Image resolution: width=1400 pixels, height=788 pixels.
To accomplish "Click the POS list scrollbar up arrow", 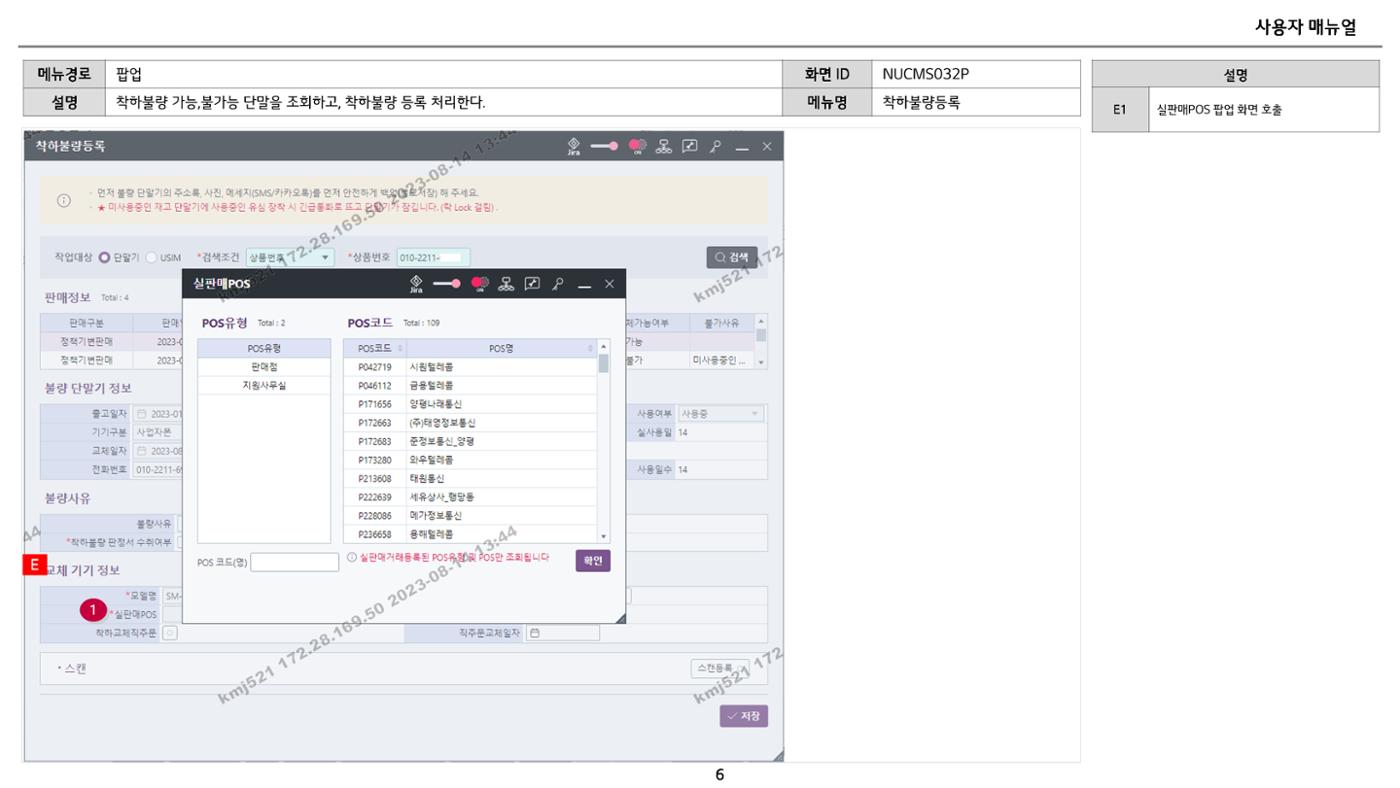I will tap(603, 346).
